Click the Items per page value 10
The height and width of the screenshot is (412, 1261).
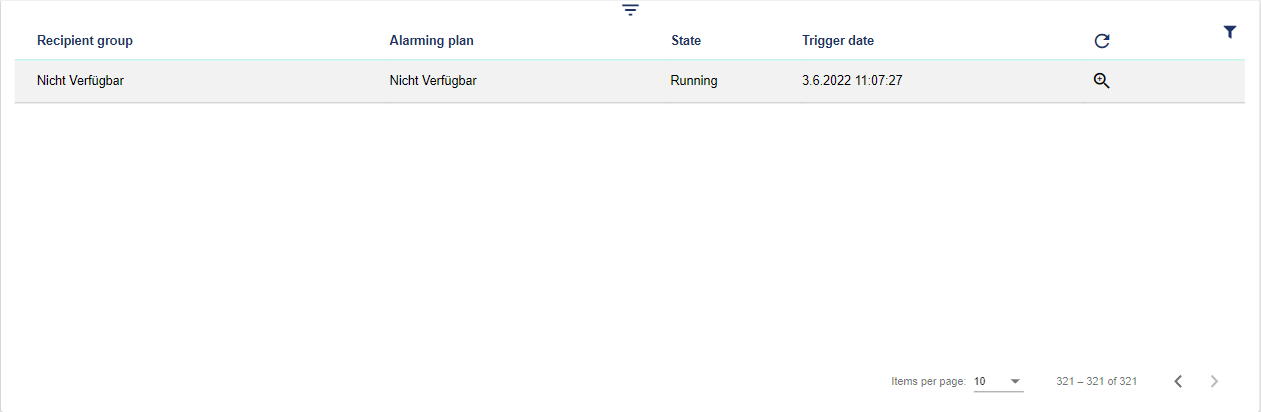(x=980, y=381)
